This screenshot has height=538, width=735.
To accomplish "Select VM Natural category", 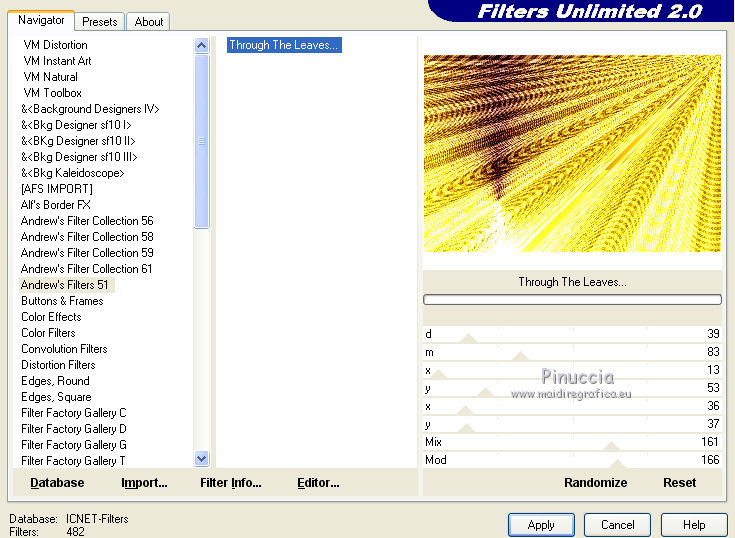I will (51, 77).
